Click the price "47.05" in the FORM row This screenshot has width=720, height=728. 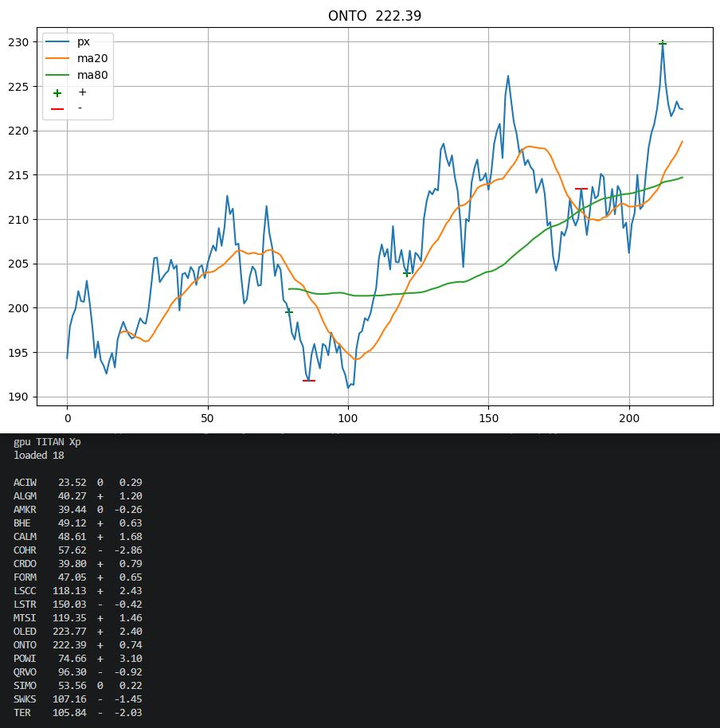72,577
